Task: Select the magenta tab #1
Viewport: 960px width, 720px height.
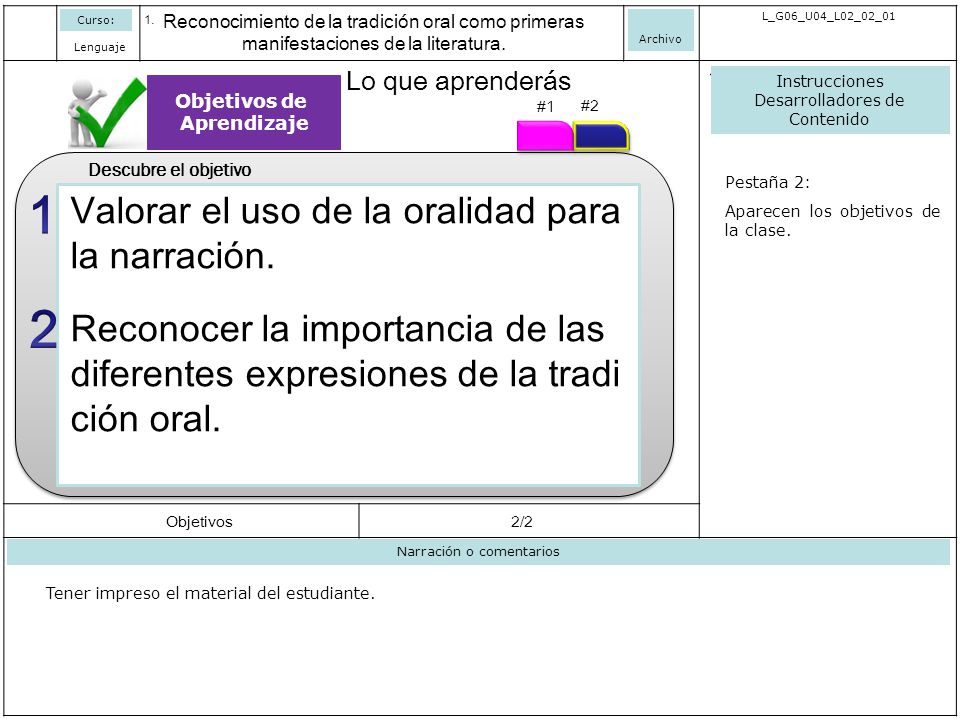Action: [544, 136]
